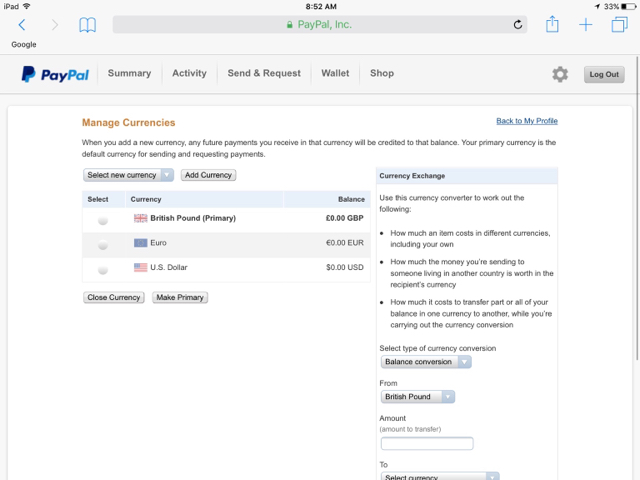Screen dimensions: 640x480
Task: Tap the 8:52 AM clock
Action: (x=321, y=7)
